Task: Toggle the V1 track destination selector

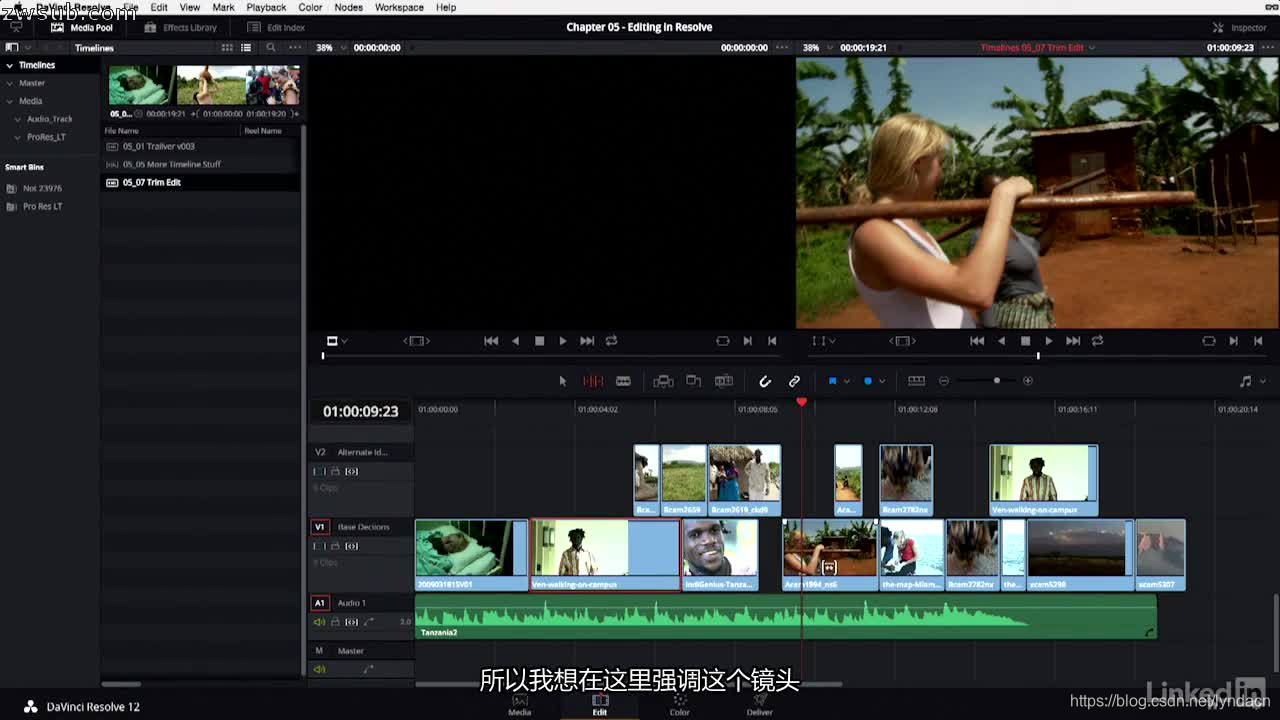Action: pyautogui.click(x=320, y=527)
